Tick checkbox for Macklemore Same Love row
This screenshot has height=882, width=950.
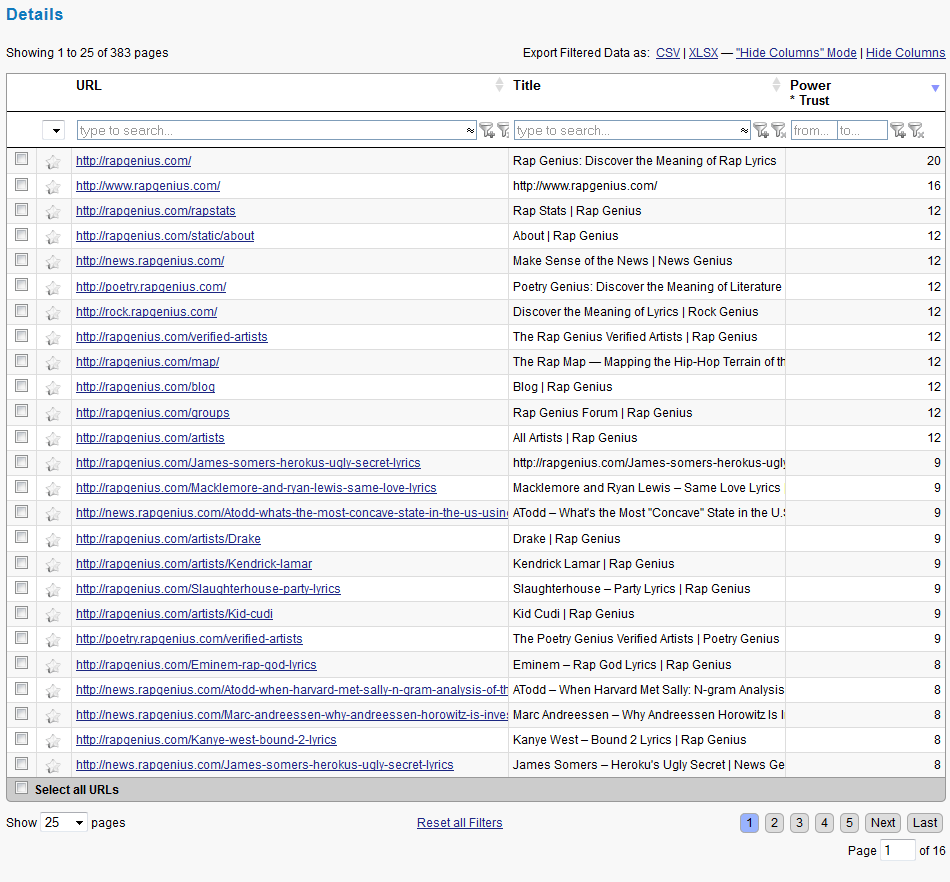tap(22, 486)
